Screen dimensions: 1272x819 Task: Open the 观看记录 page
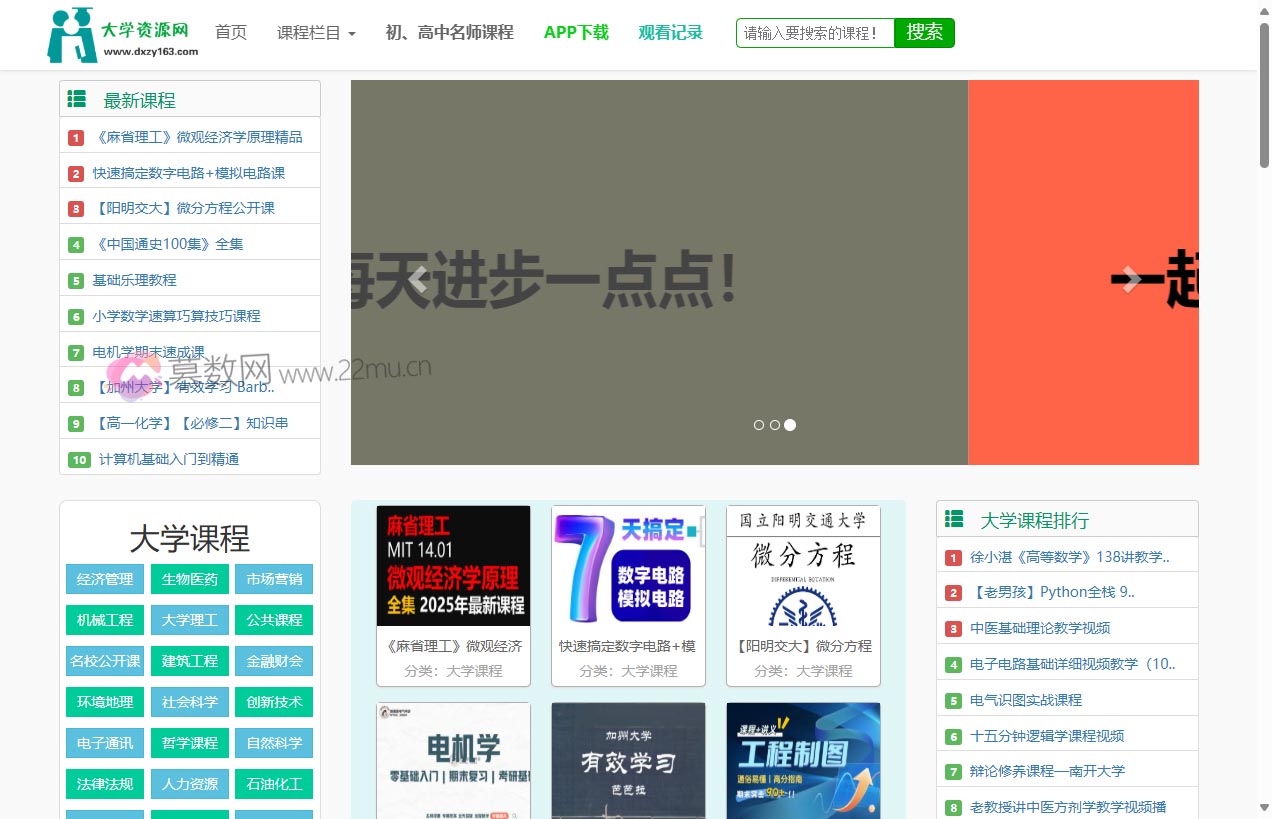[x=669, y=32]
